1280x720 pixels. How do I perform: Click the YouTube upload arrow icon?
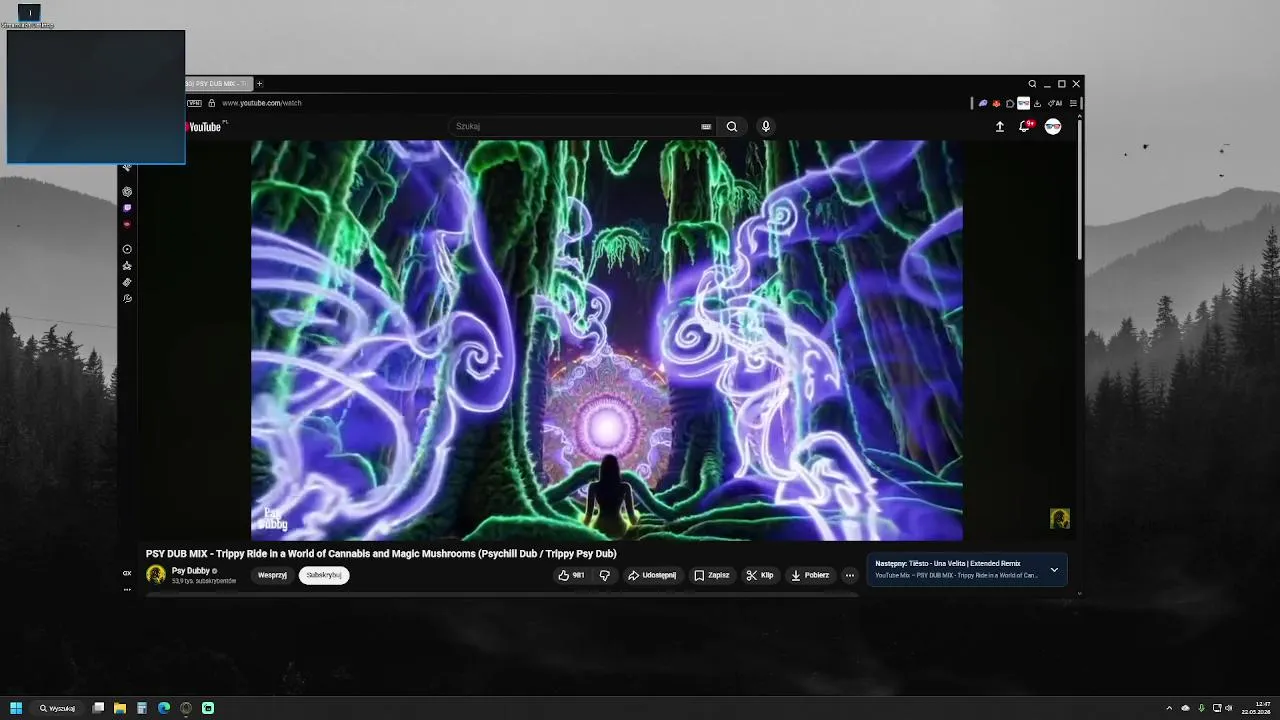[x=999, y=127]
